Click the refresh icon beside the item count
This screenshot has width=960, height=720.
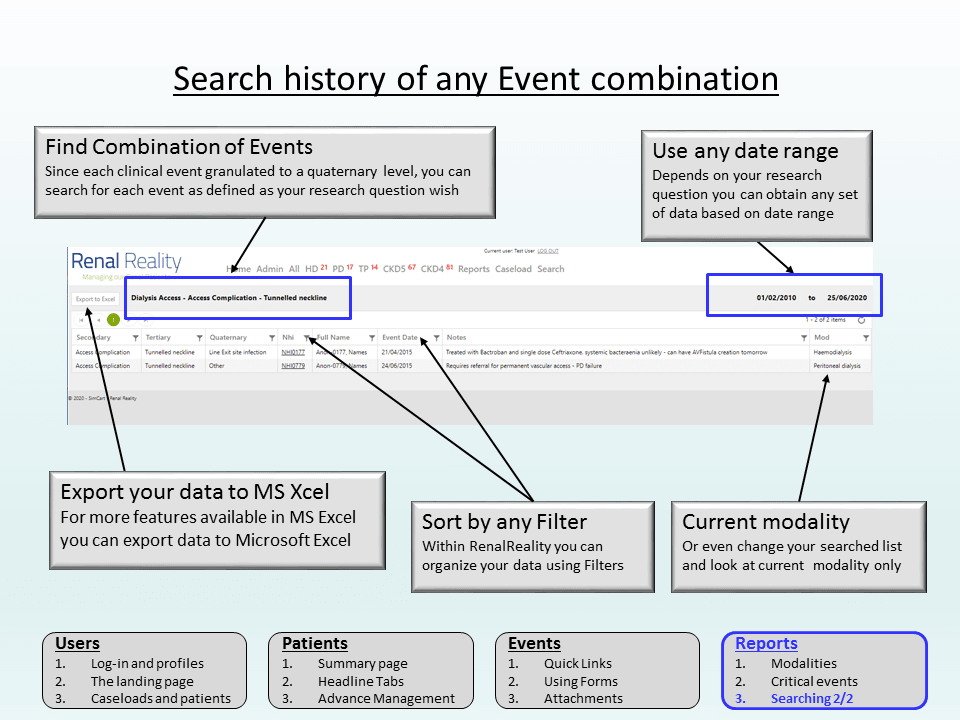(x=861, y=320)
